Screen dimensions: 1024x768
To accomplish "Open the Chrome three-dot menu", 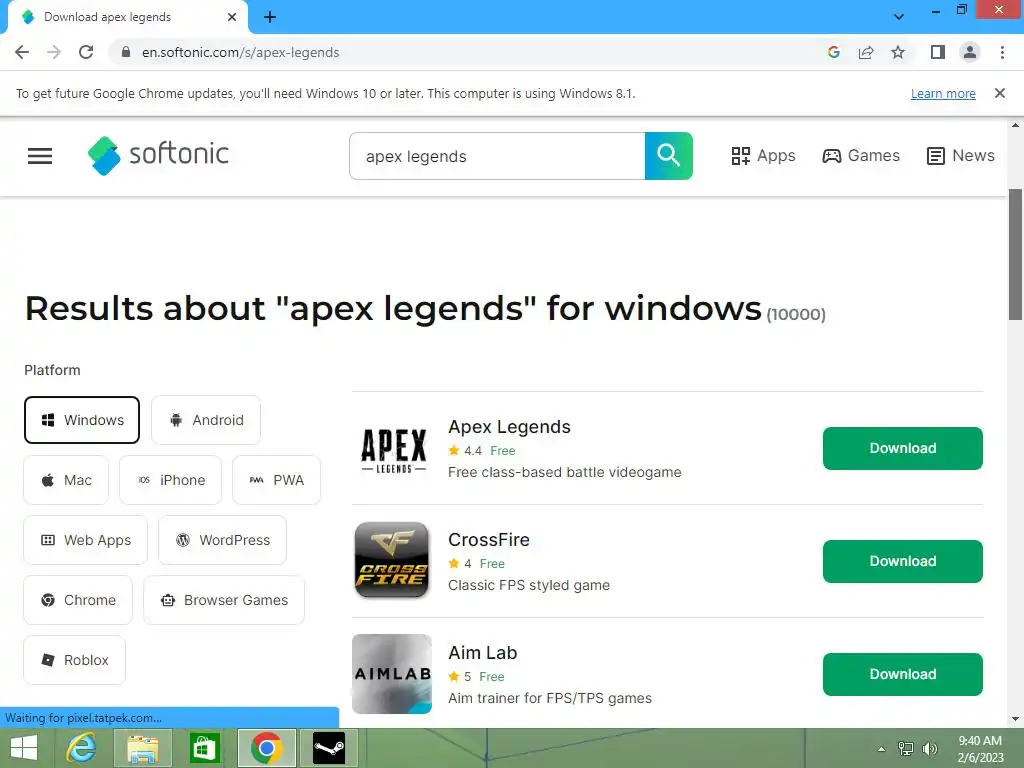I will (x=1002, y=52).
